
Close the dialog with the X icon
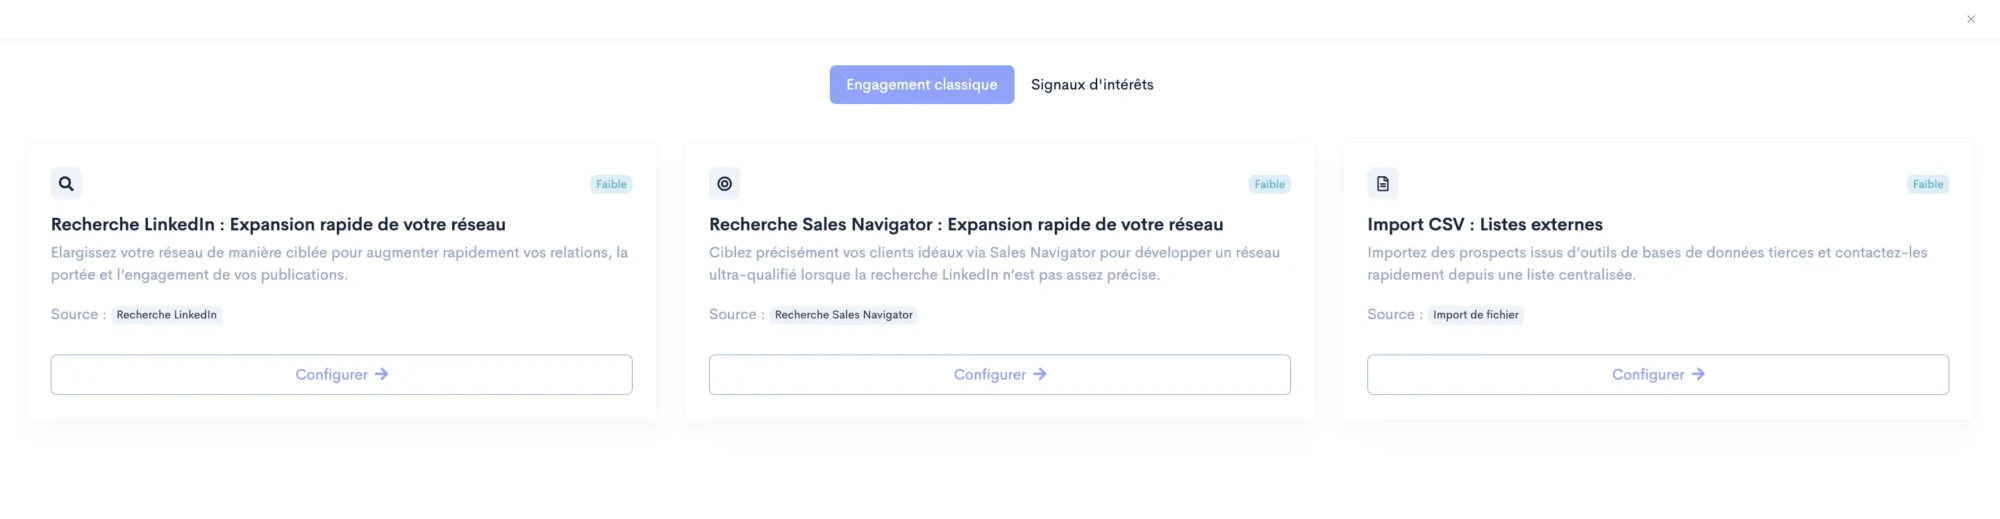[1970, 19]
